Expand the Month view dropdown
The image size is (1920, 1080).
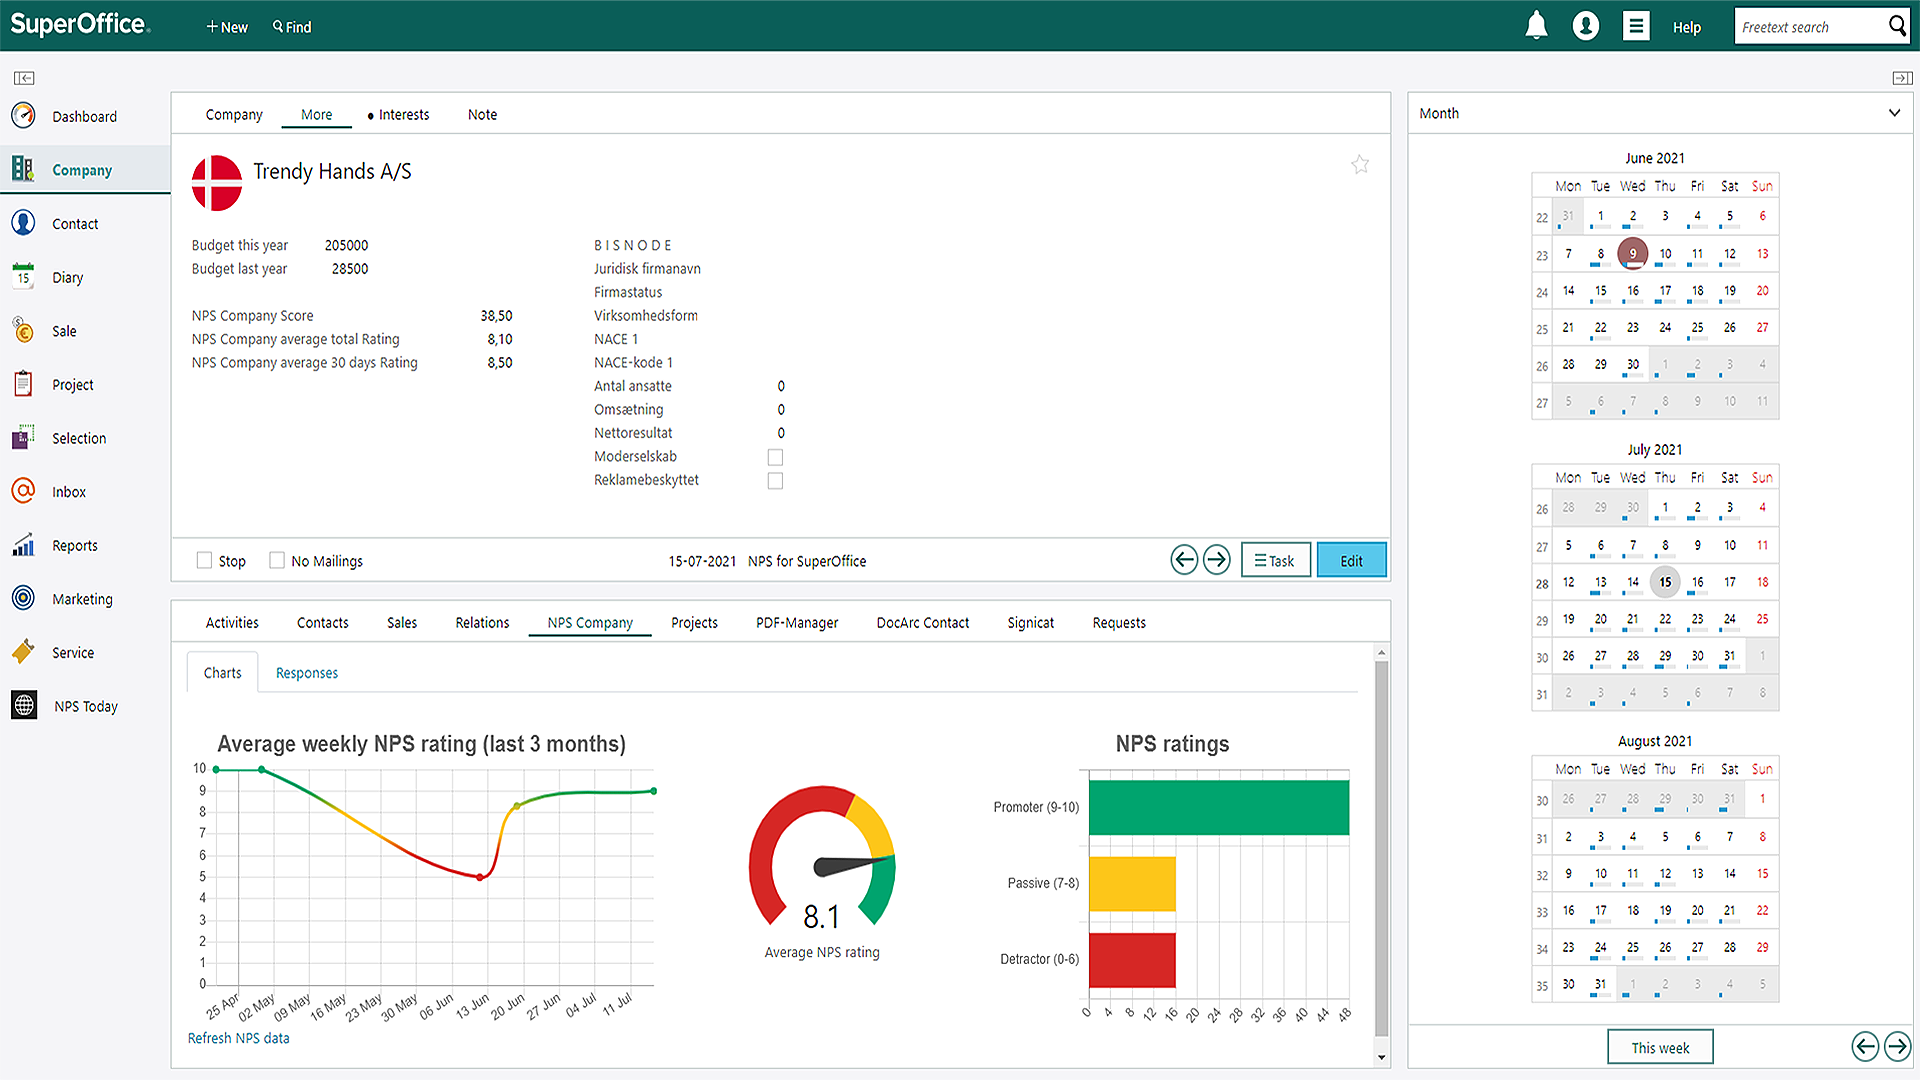click(1894, 113)
